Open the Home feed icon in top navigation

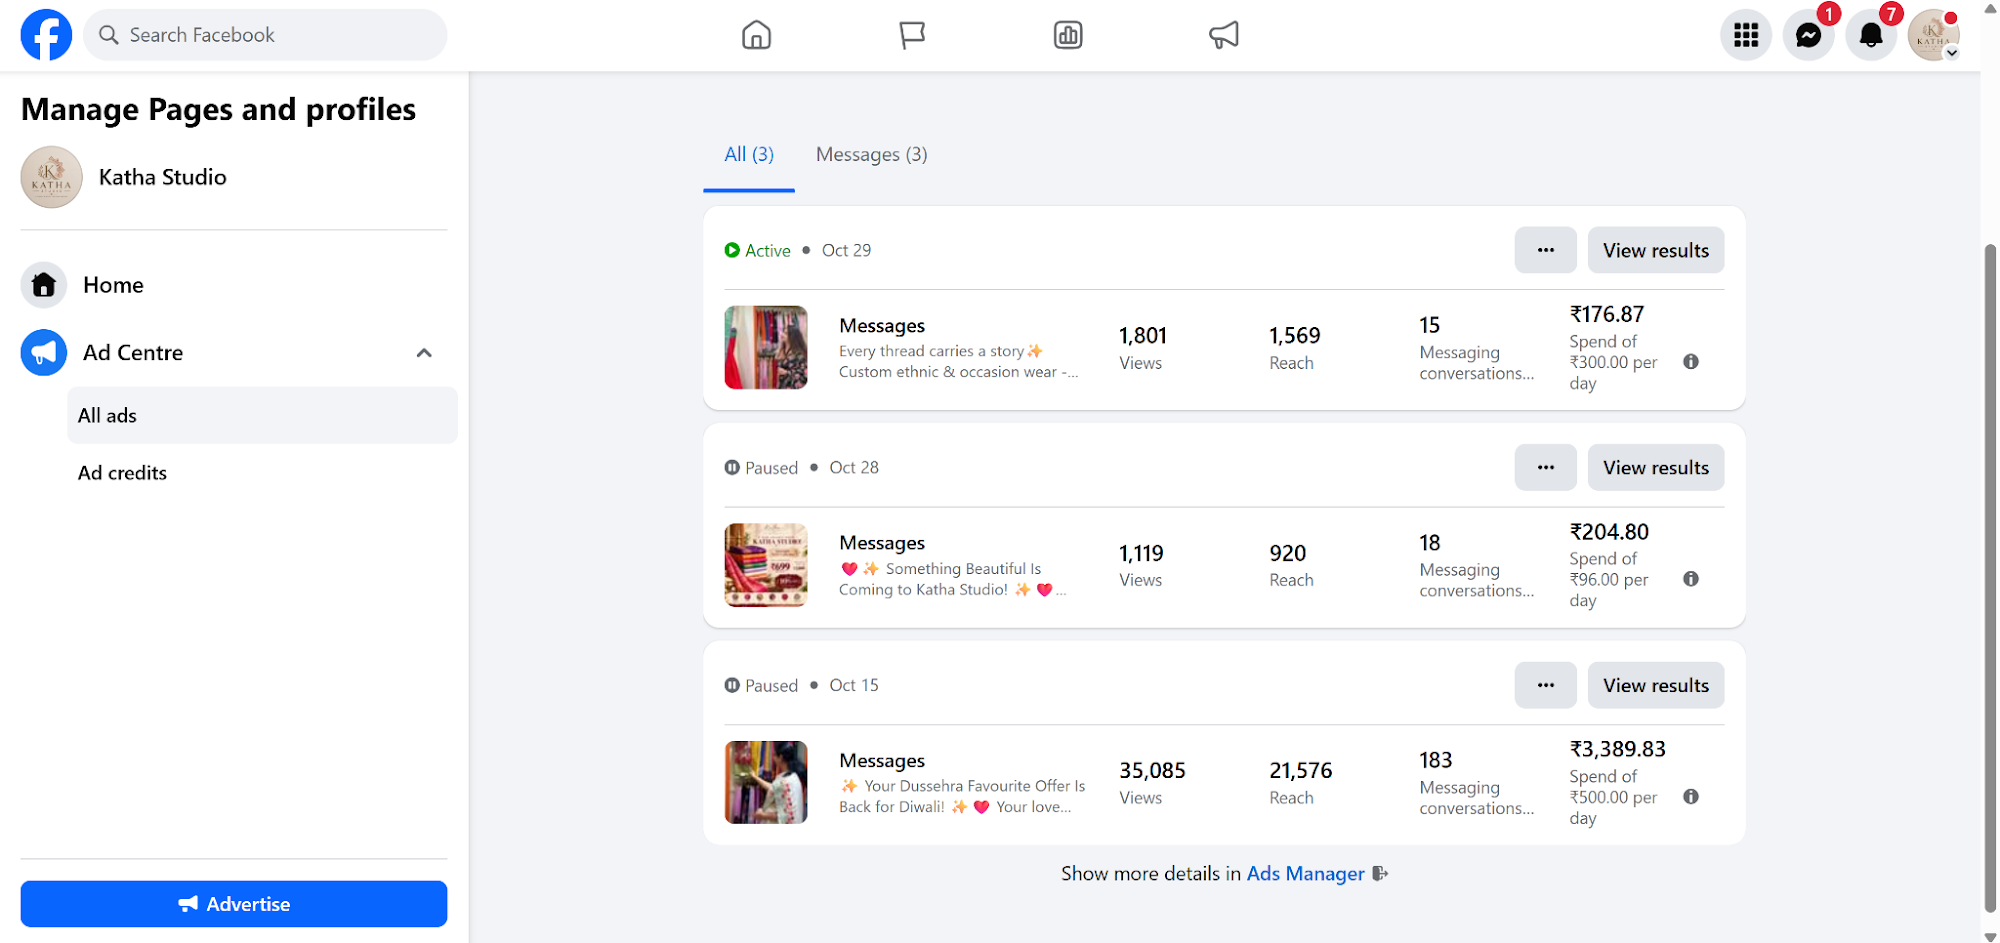(756, 35)
